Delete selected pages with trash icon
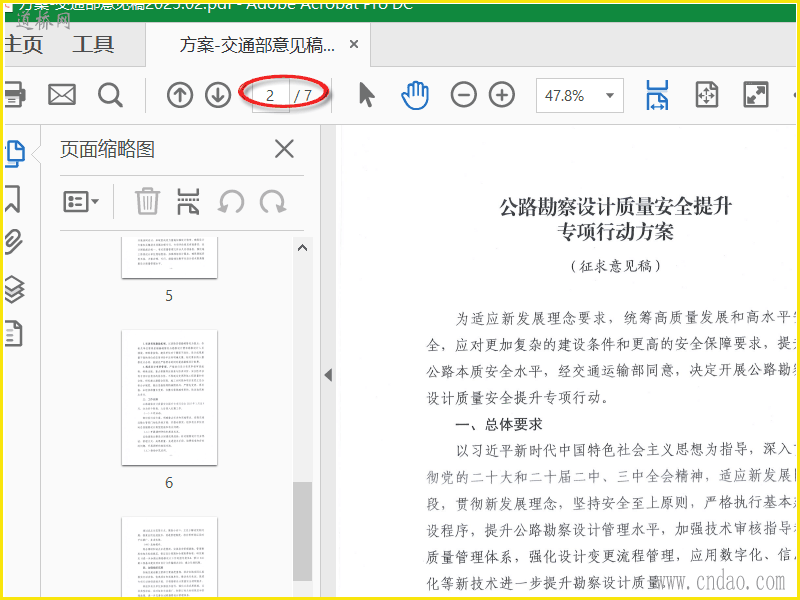Image resolution: width=800 pixels, height=600 pixels. pyautogui.click(x=147, y=201)
